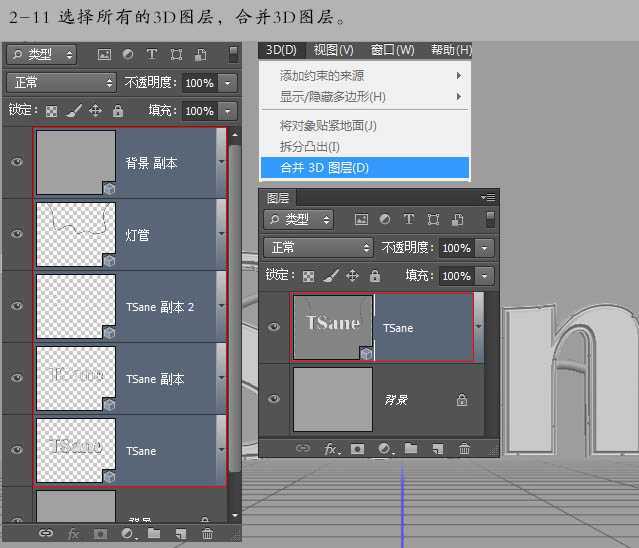Open the 帮助(H) menu
This screenshot has height=548, width=639.
(x=451, y=50)
